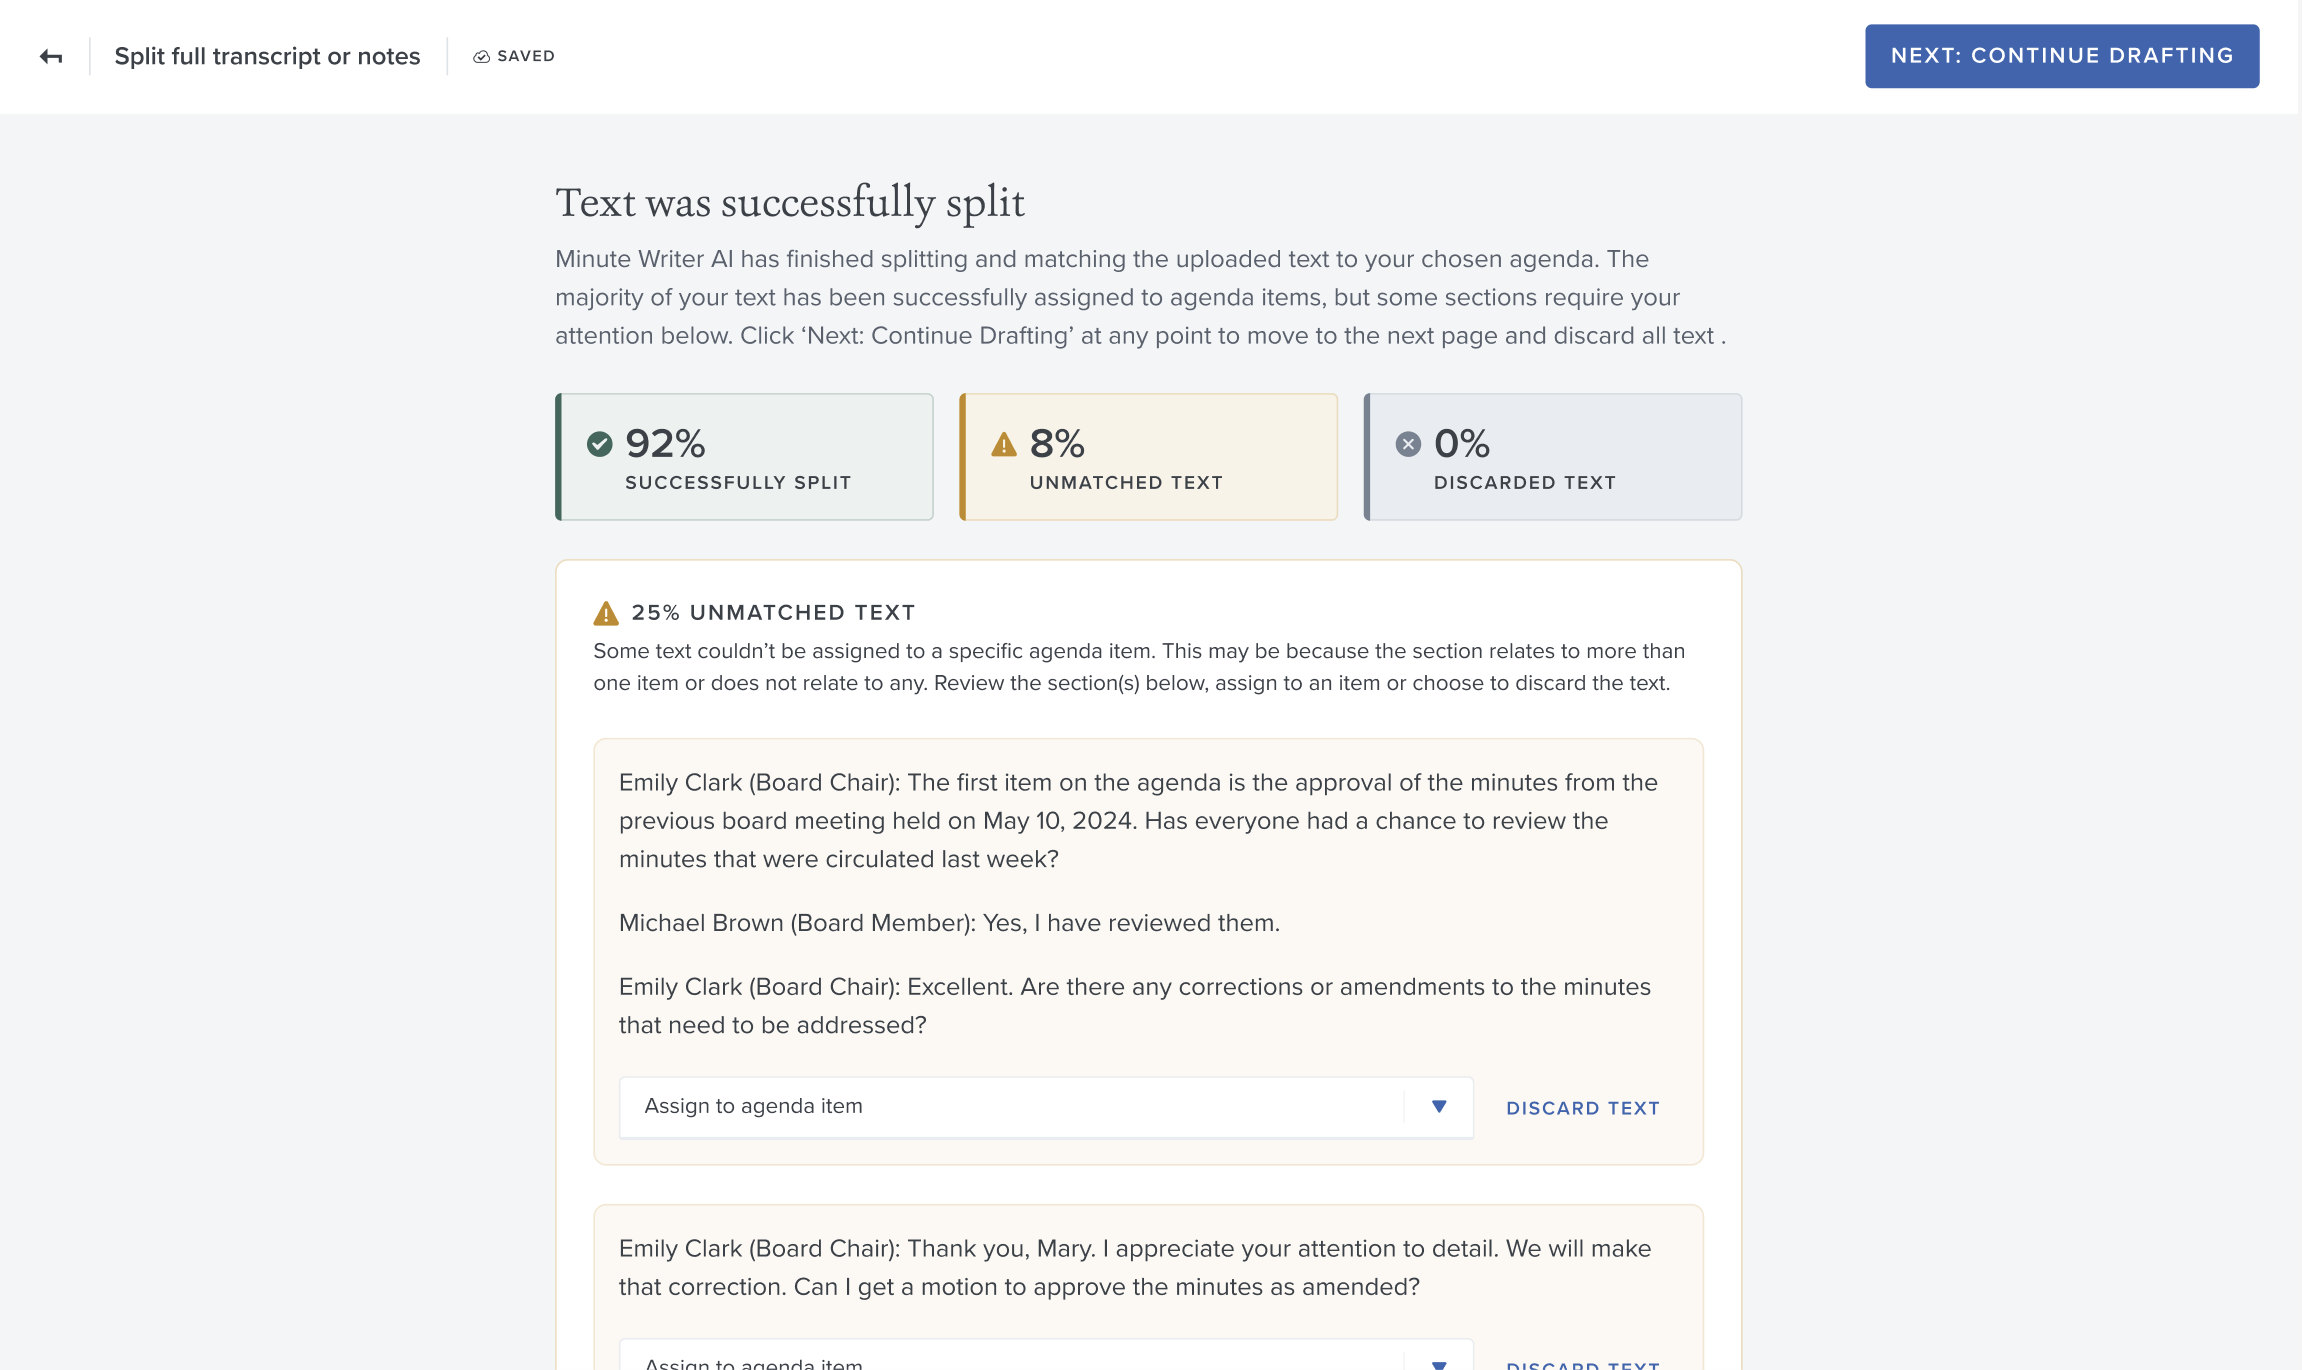
Task: Click the green checkmark icon beside 92%
Action: tap(600, 444)
